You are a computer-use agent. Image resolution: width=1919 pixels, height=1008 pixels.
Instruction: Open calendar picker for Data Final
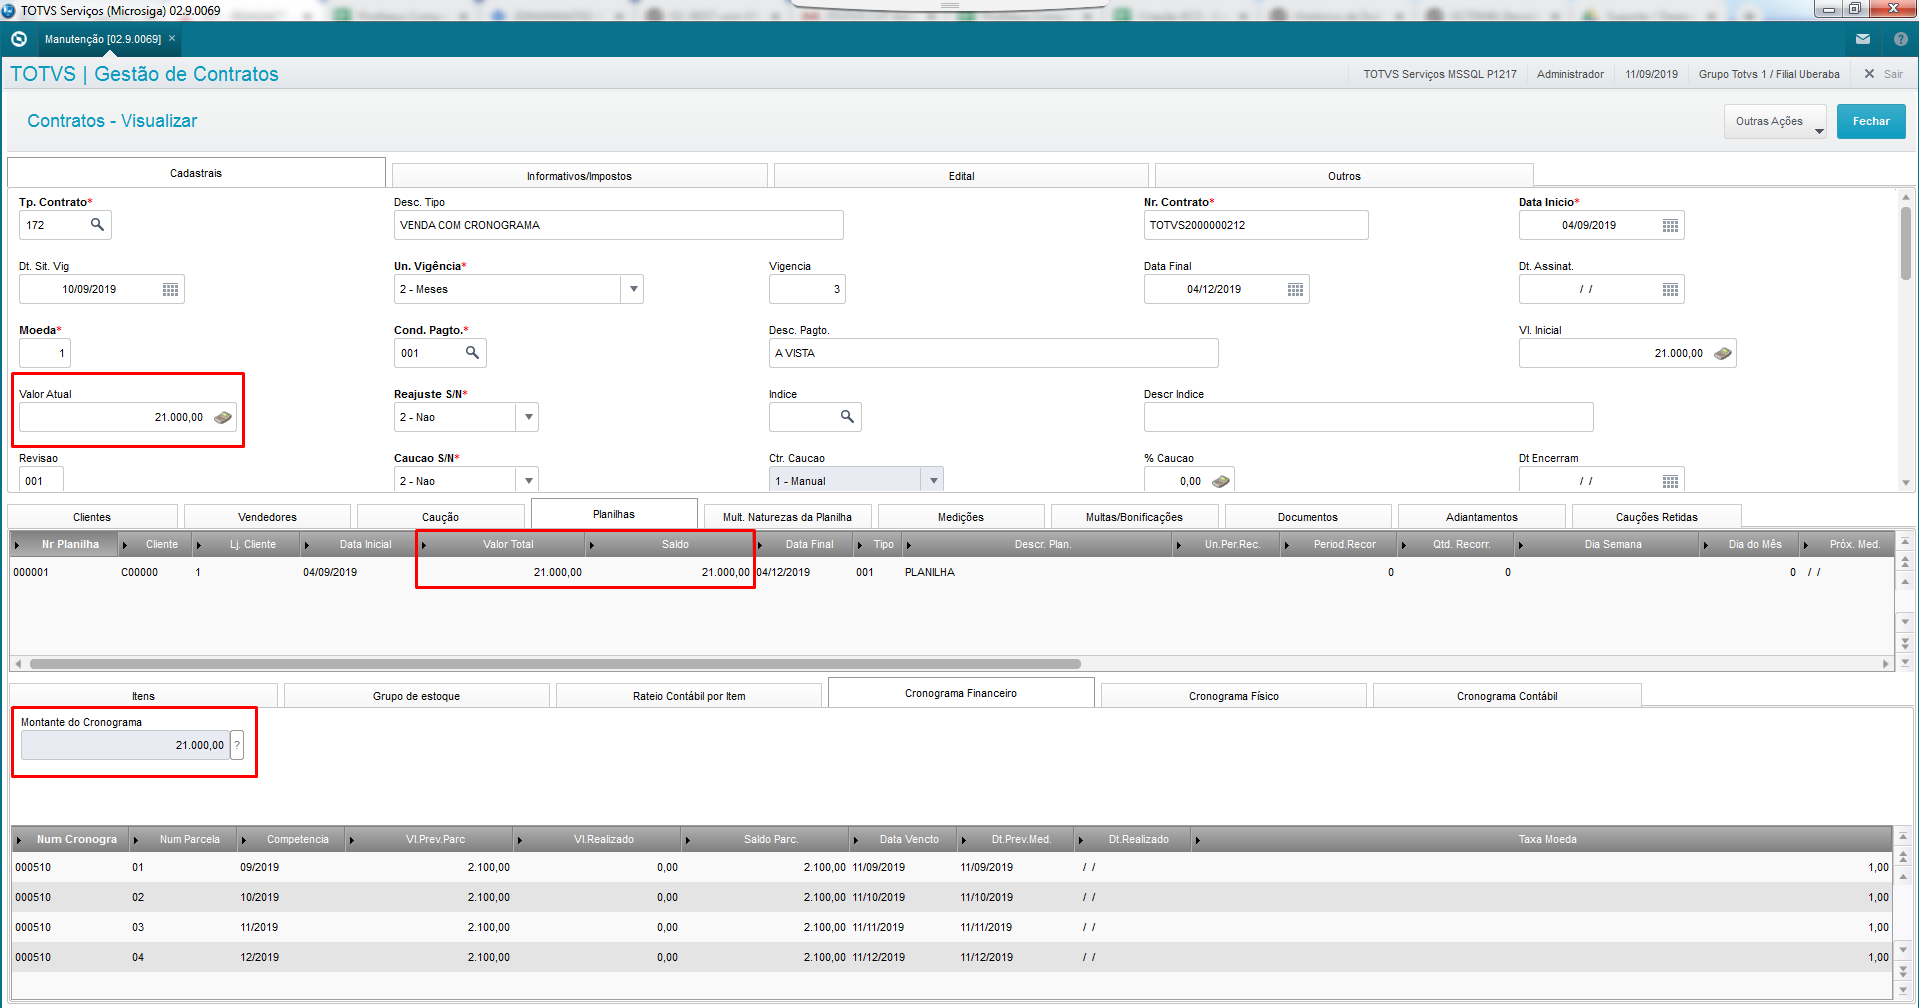point(1295,289)
